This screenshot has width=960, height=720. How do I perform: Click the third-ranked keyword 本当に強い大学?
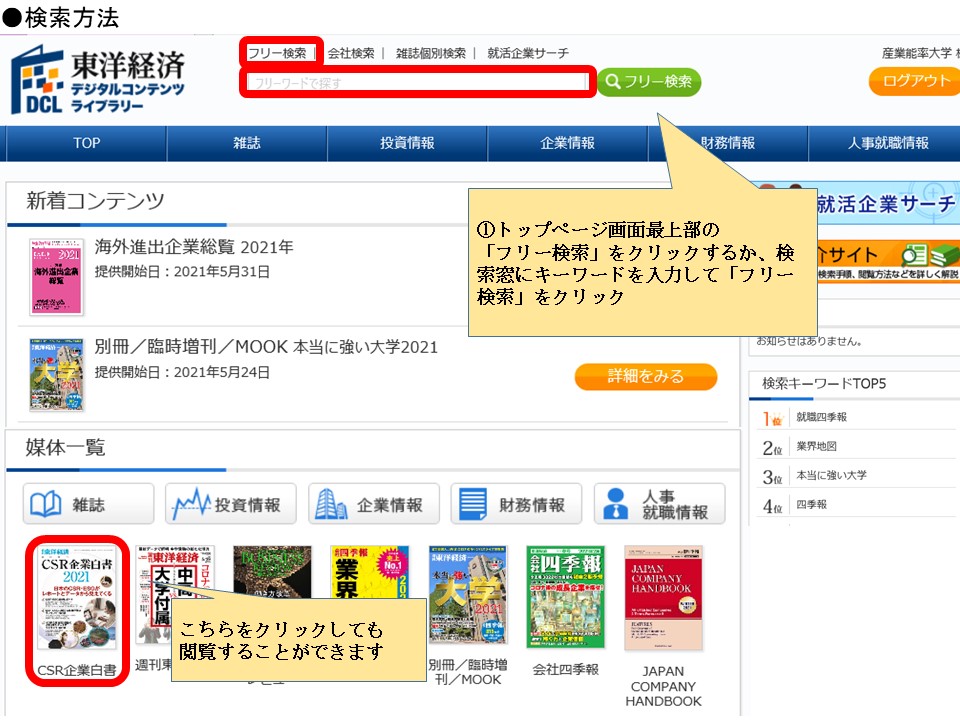point(831,475)
